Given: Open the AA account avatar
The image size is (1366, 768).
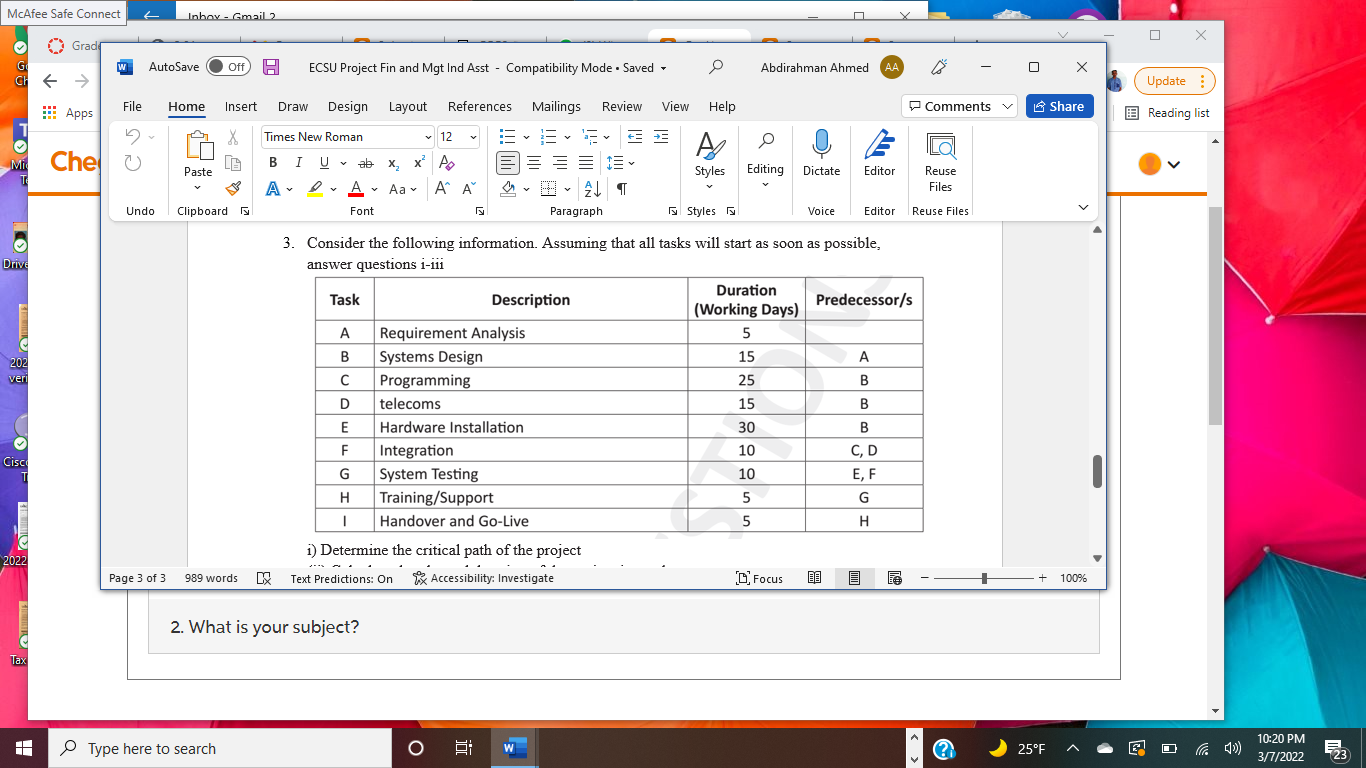Looking at the screenshot, I should pyautogui.click(x=892, y=67).
